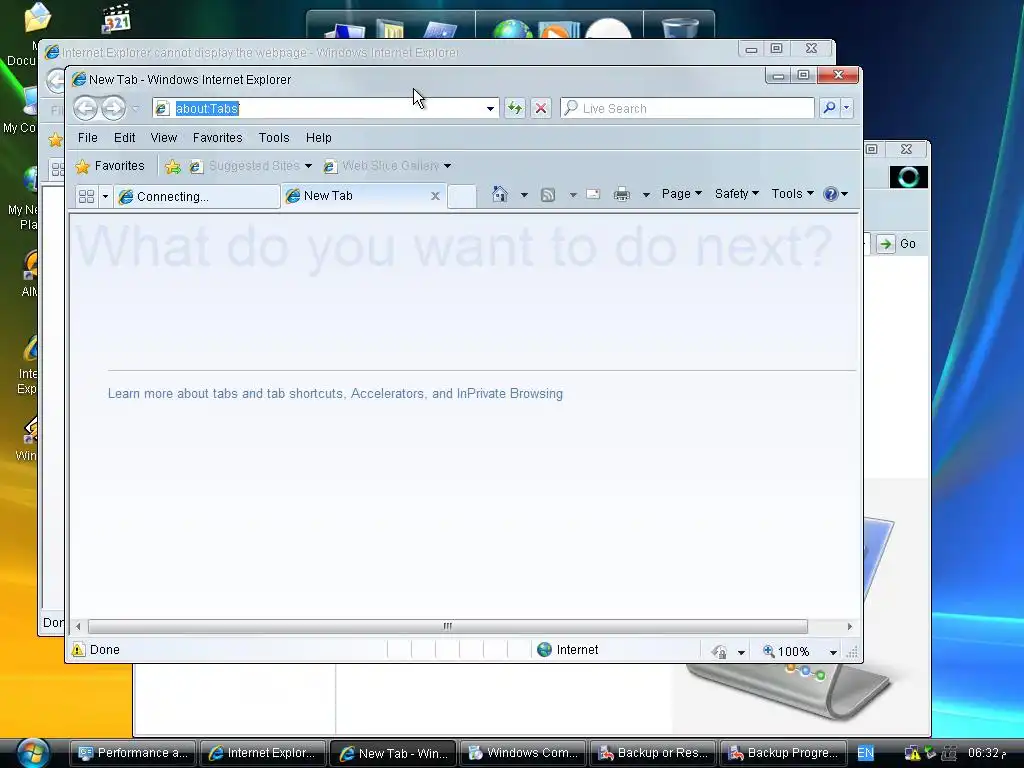This screenshot has height=768, width=1024.
Task: Click the Internet zone globe icon
Action: point(544,650)
